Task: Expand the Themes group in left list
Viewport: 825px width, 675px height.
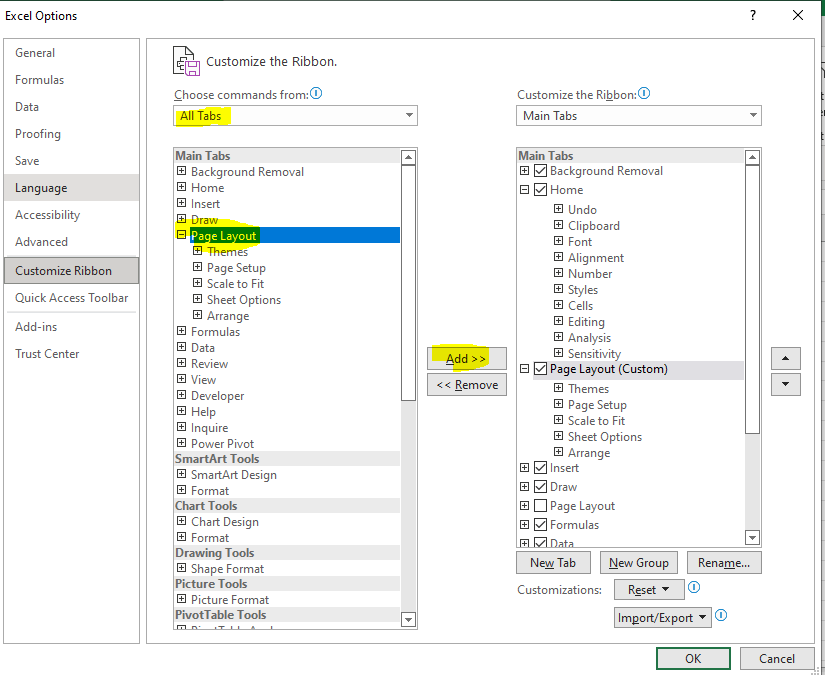Action: 197,251
